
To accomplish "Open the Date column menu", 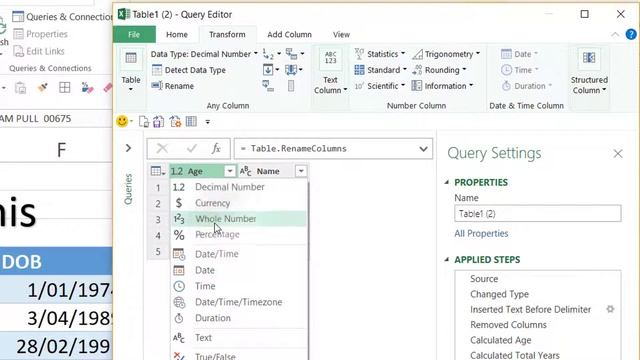I will pyautogui.click(x=519, y=54).
